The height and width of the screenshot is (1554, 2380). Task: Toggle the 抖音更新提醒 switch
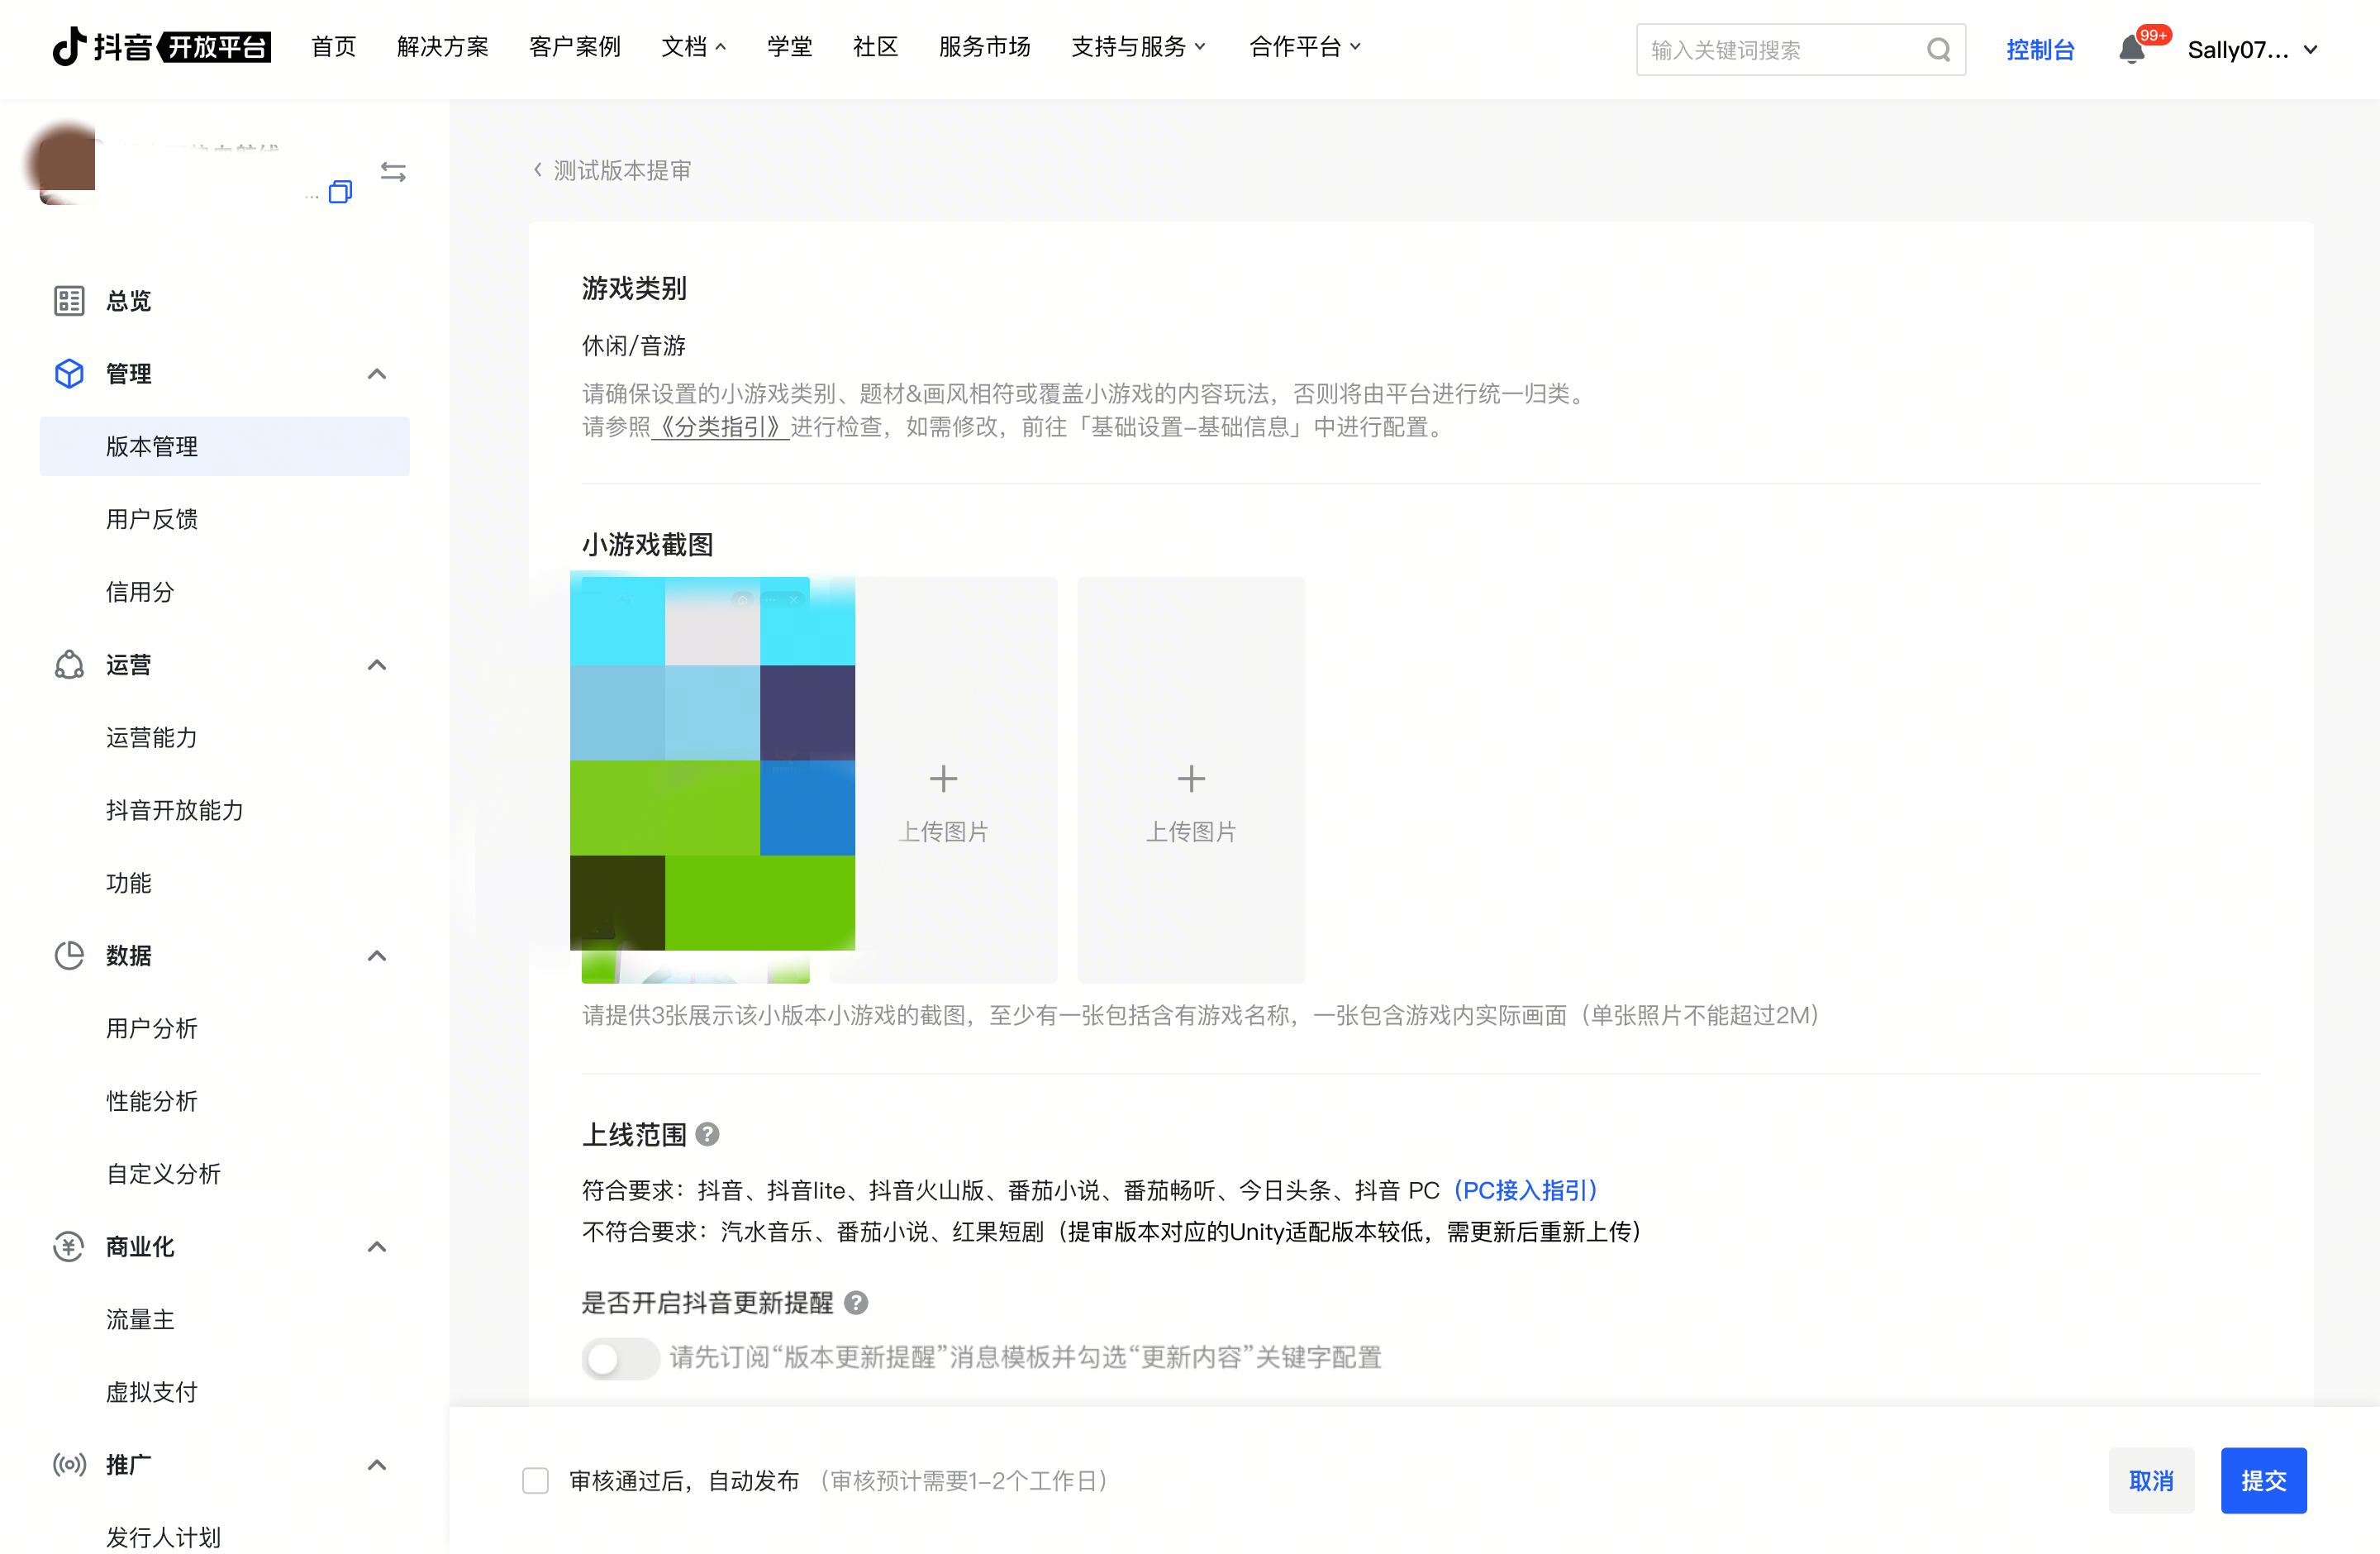point(620,1357)
